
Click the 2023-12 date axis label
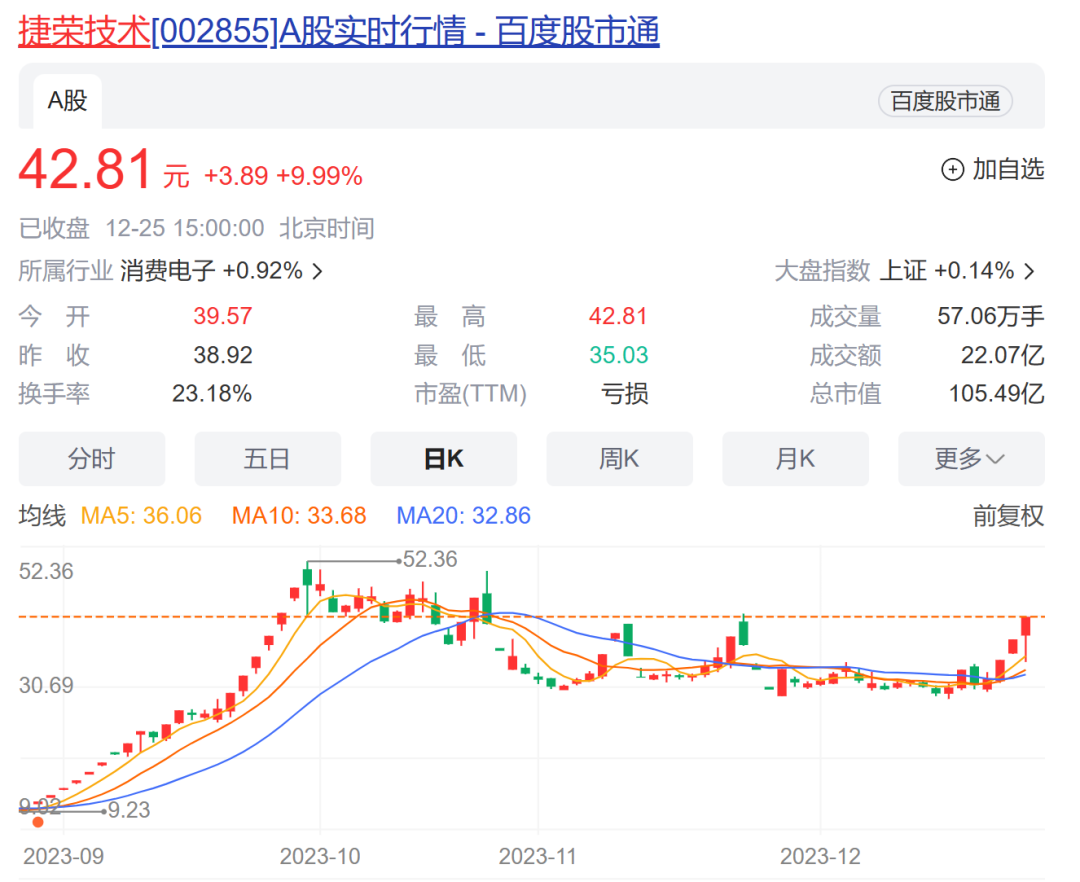(x=820, y=857)
